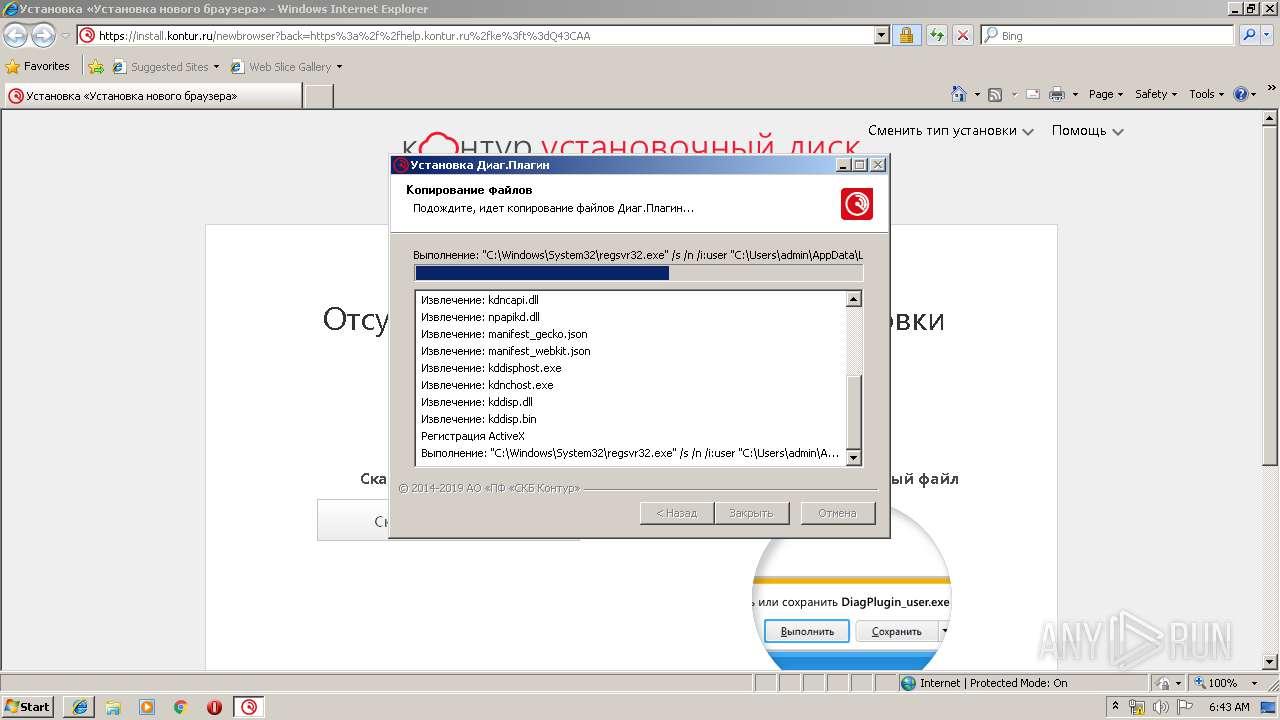Click the Bing search input box

coord(1108,36)
